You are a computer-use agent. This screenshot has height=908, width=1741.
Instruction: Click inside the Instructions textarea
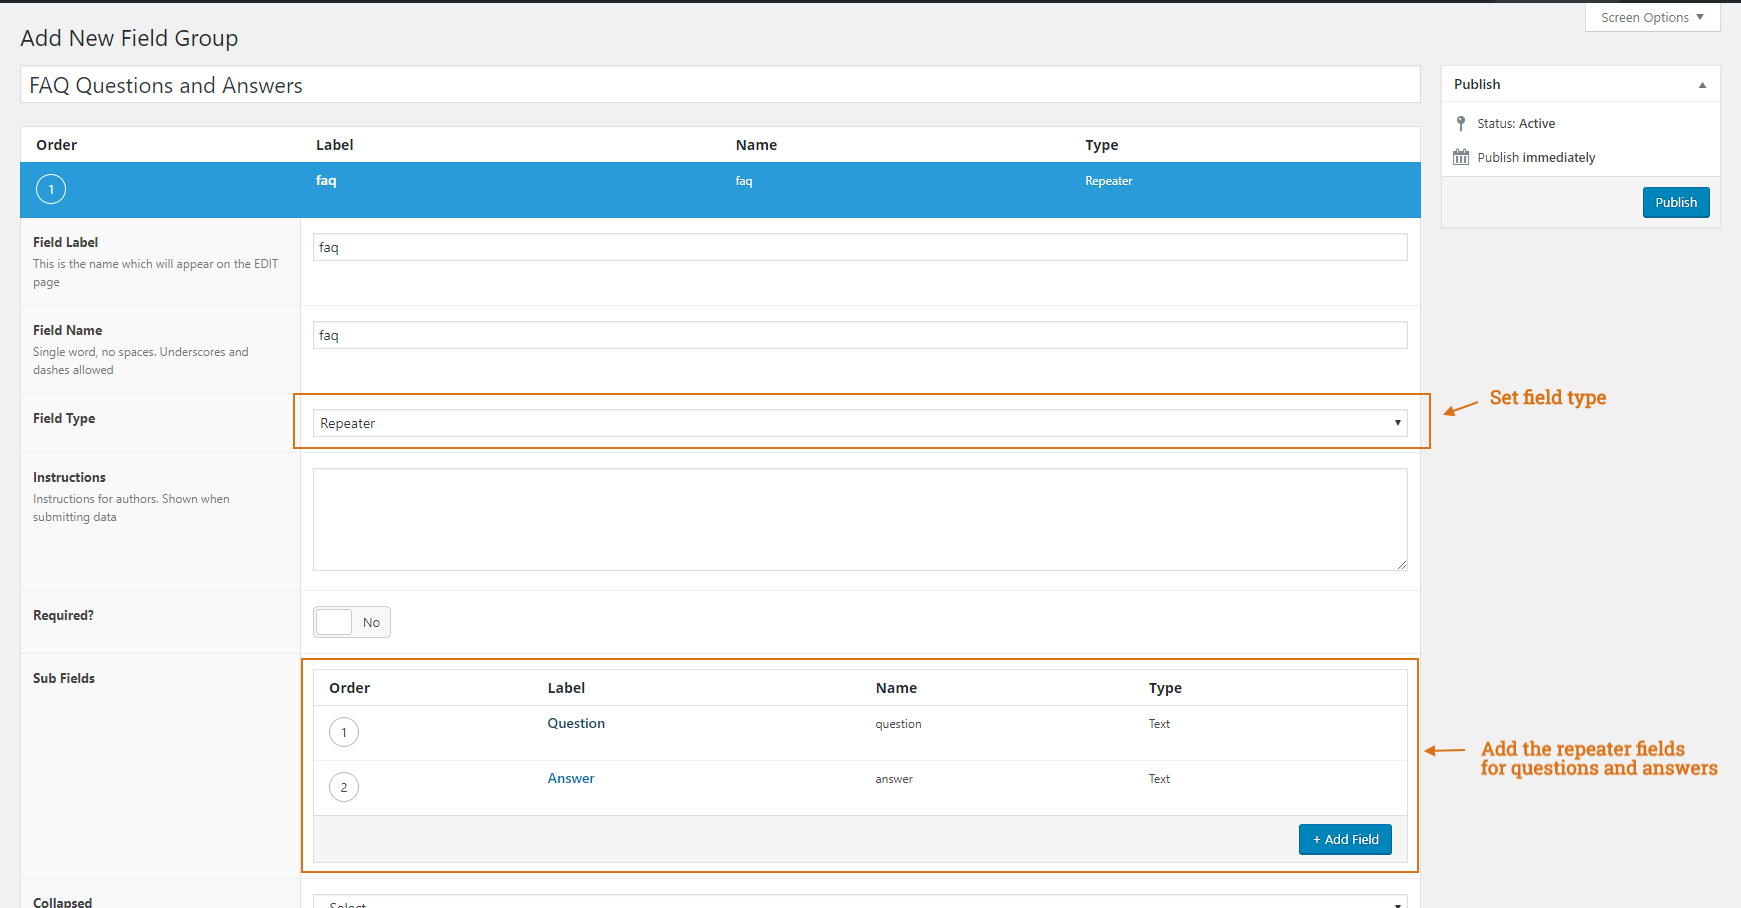(x=859, y=519)
